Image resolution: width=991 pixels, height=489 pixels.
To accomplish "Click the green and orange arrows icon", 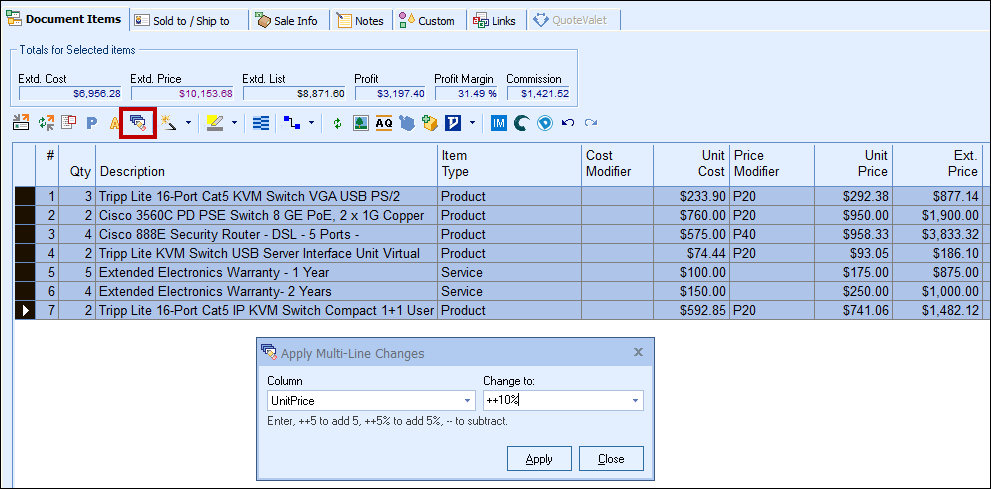I will (46, 123).
